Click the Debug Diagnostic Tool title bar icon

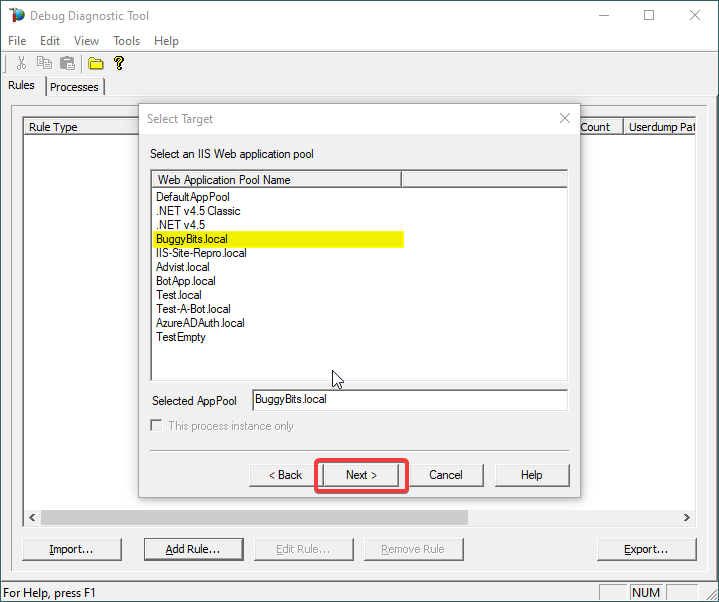16,15
